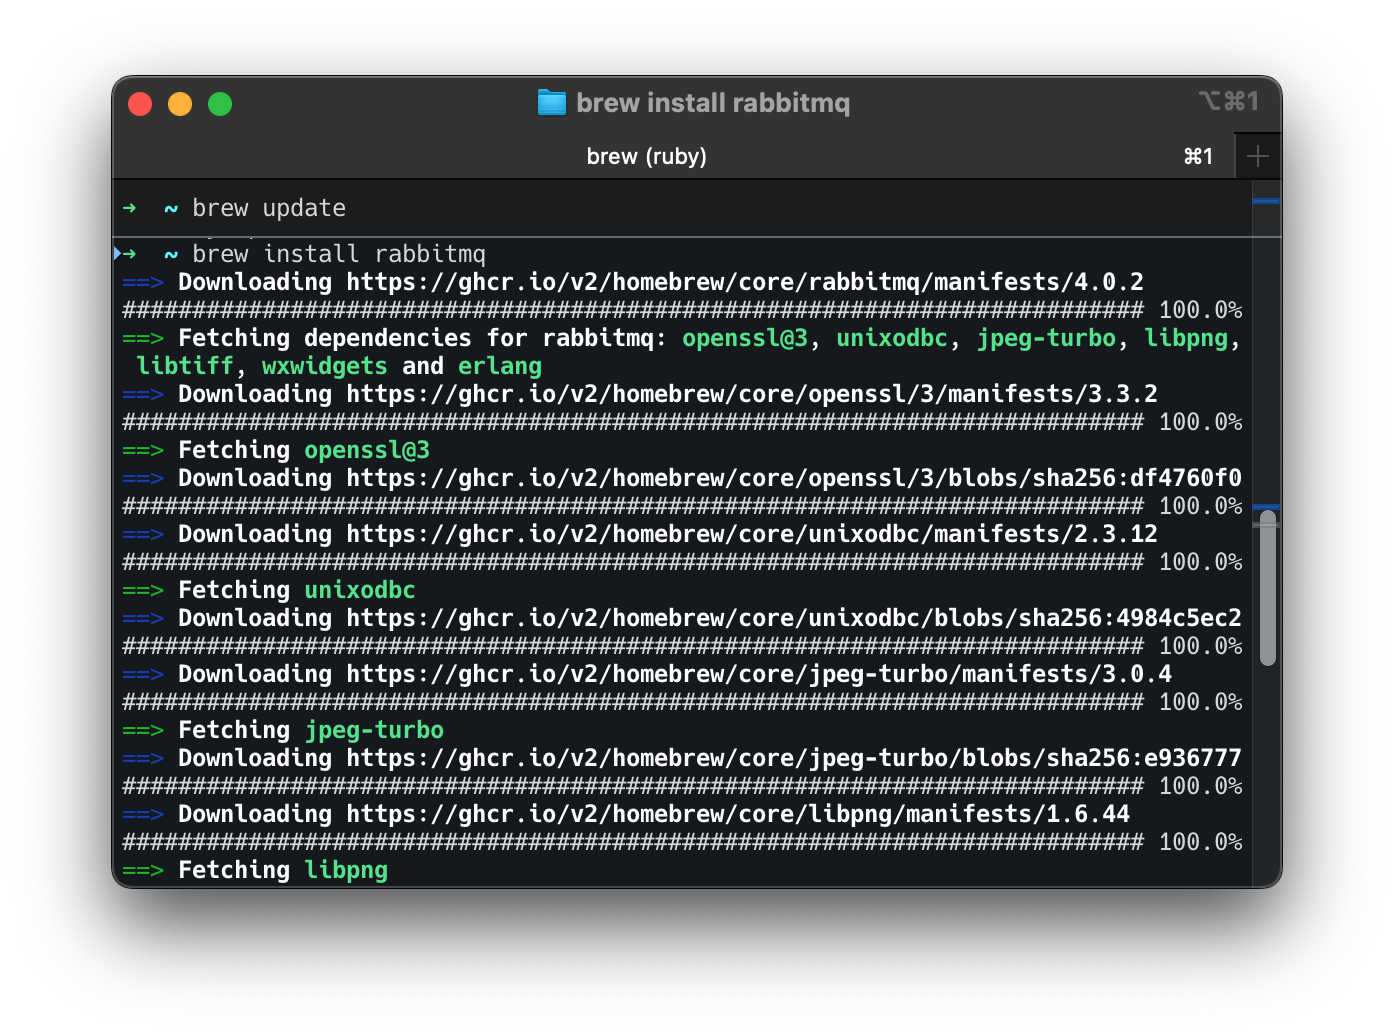Click the window title brew install rabbitmq

click(x=712, y=103)
